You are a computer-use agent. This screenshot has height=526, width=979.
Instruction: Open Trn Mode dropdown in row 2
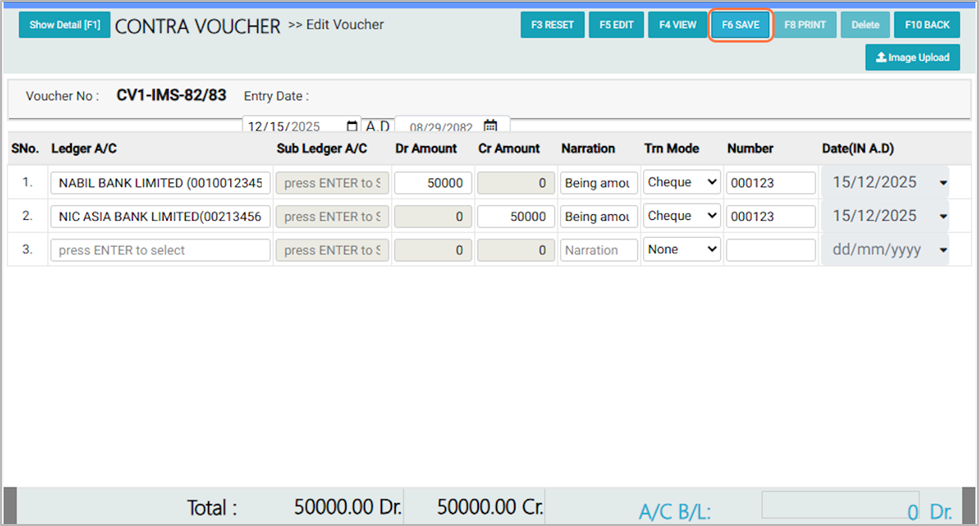click(x=682, y=216)
